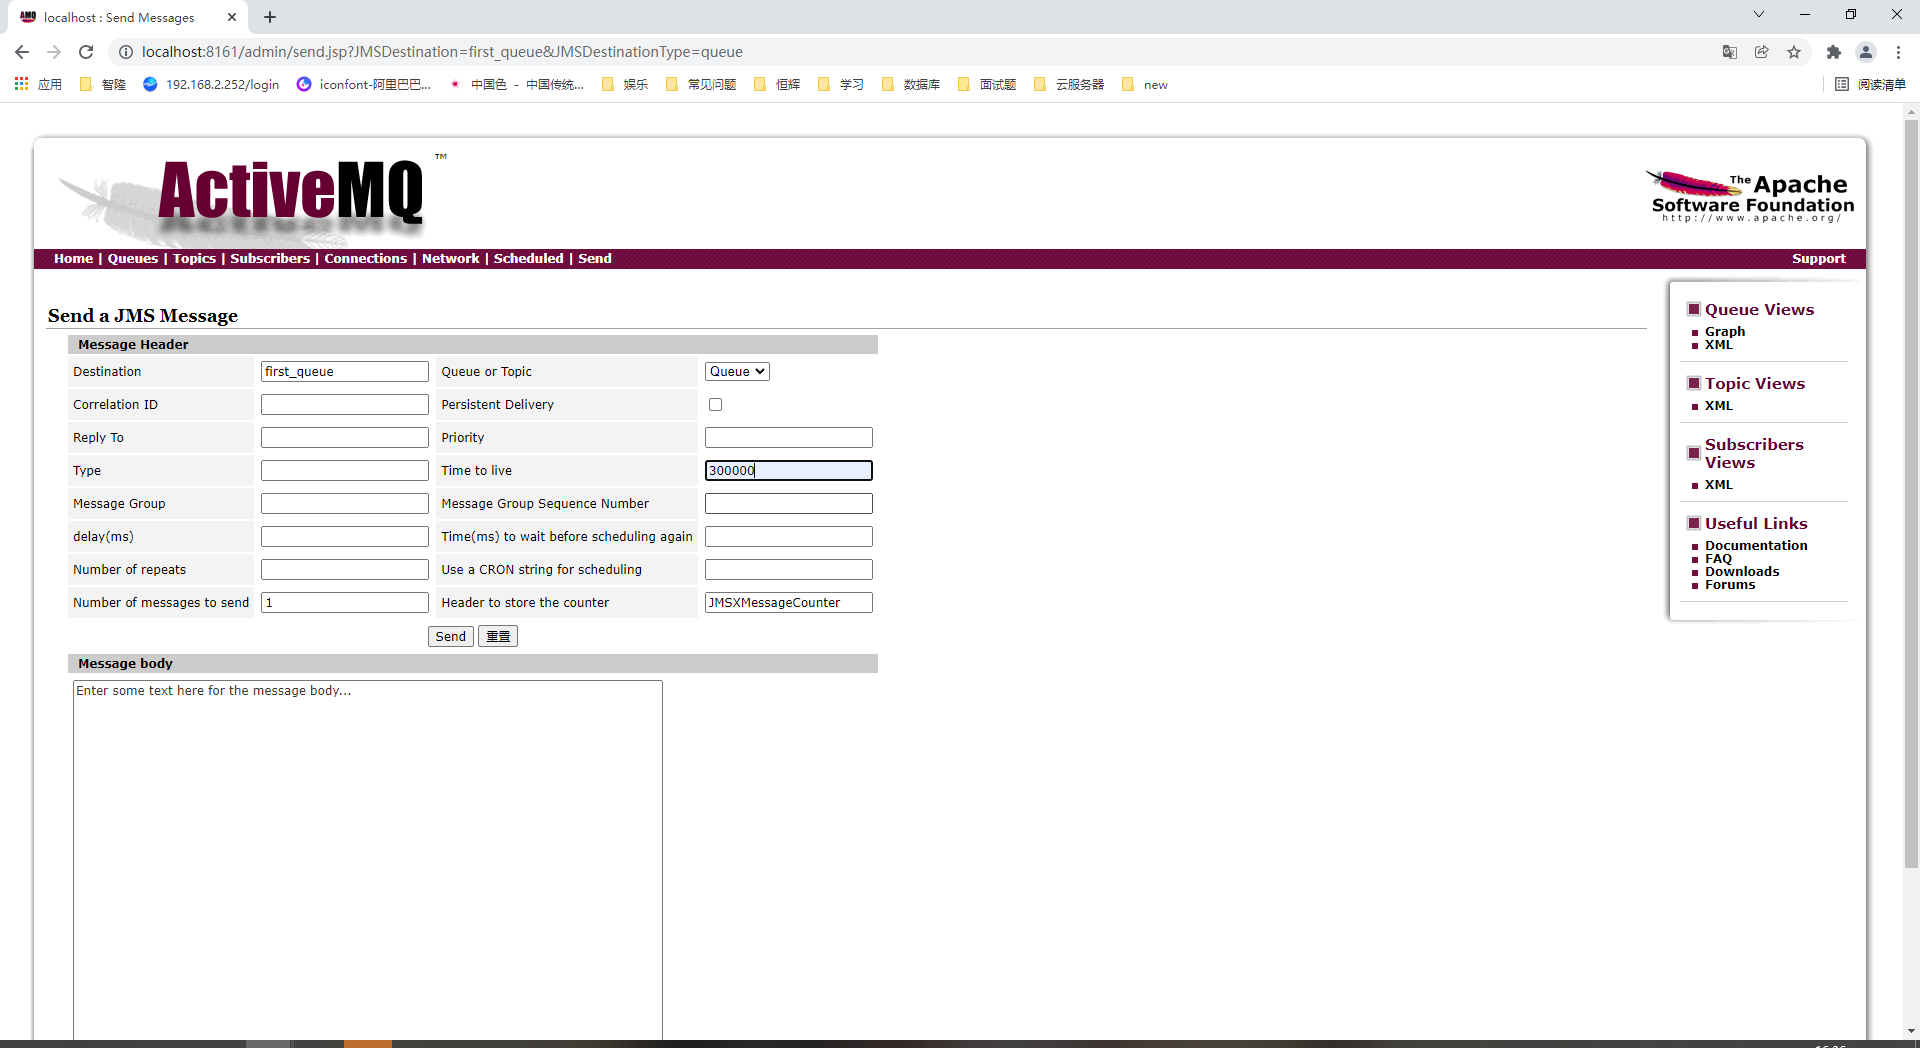The width and height of the screenshot is (1920, 1048).
Task: Click the browser profile avatar icon
Action: pos(1866,52)
